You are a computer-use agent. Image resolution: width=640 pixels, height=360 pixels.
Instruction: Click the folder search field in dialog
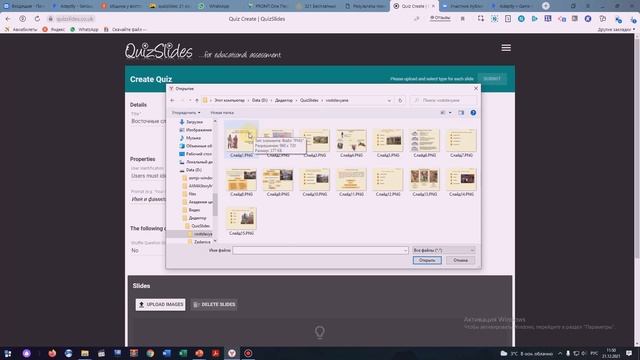pyautogui.click(x=444, y=100)
